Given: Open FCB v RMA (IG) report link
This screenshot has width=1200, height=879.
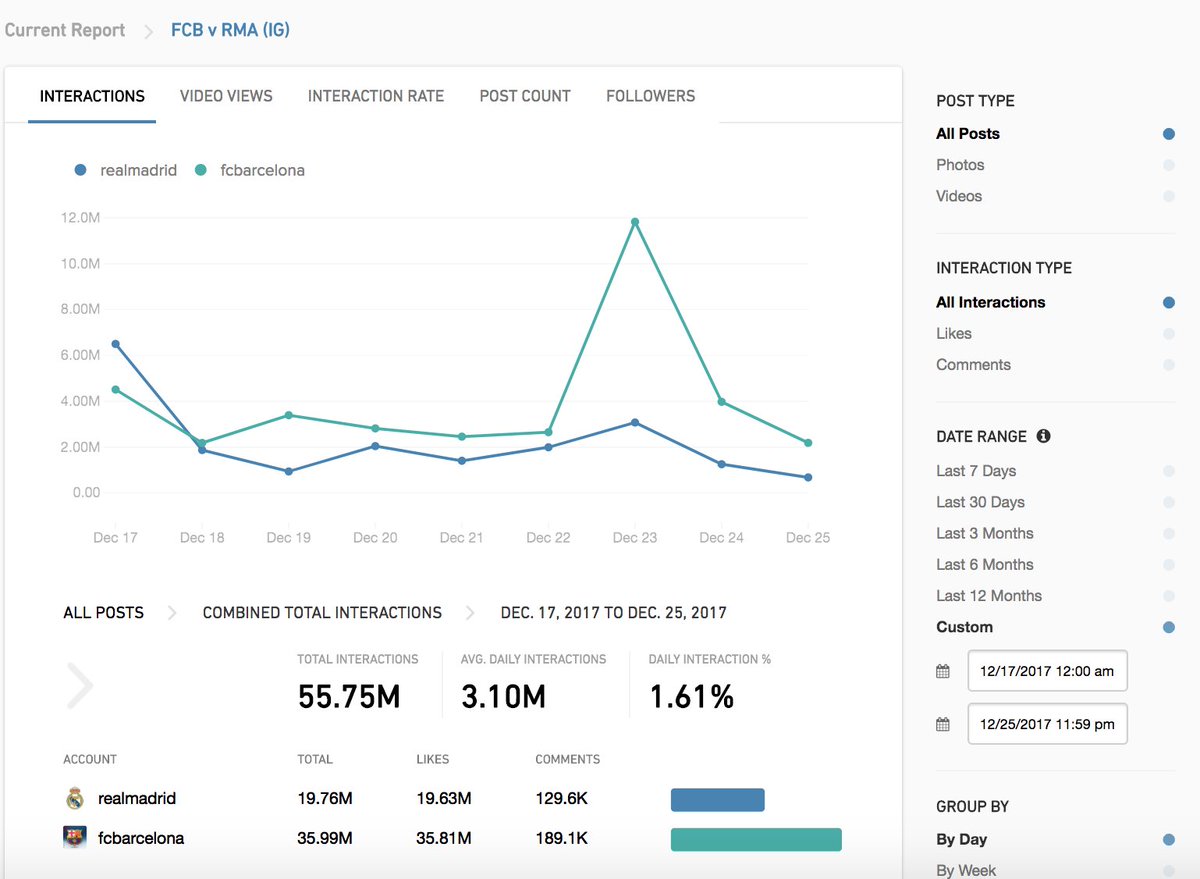Looking at the screenshot, I should point(230,30).
